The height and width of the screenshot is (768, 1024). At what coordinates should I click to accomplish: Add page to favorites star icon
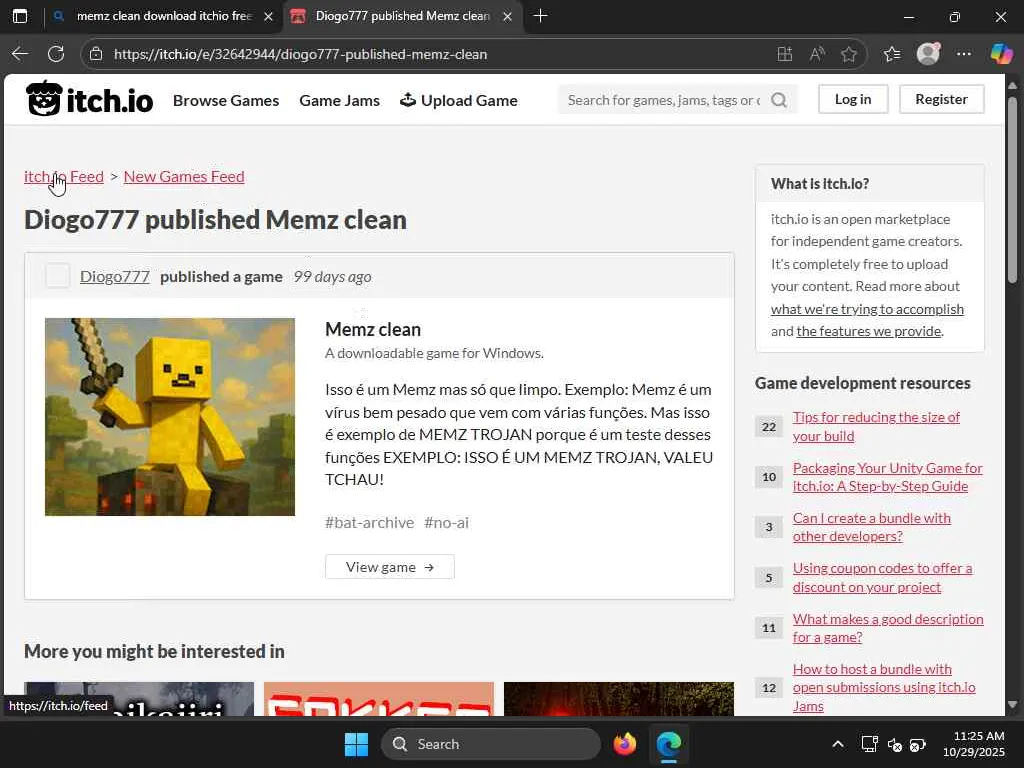tap(848, 54)
